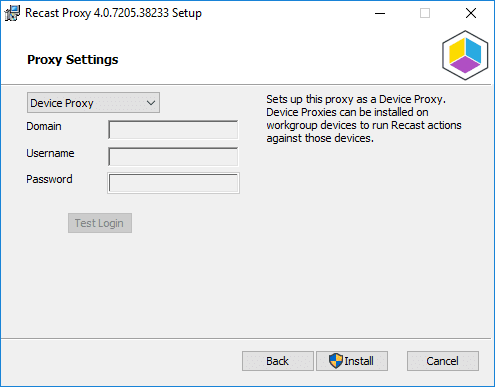
Task: Cancel the Recast Proxy setup
Action: 443,361
